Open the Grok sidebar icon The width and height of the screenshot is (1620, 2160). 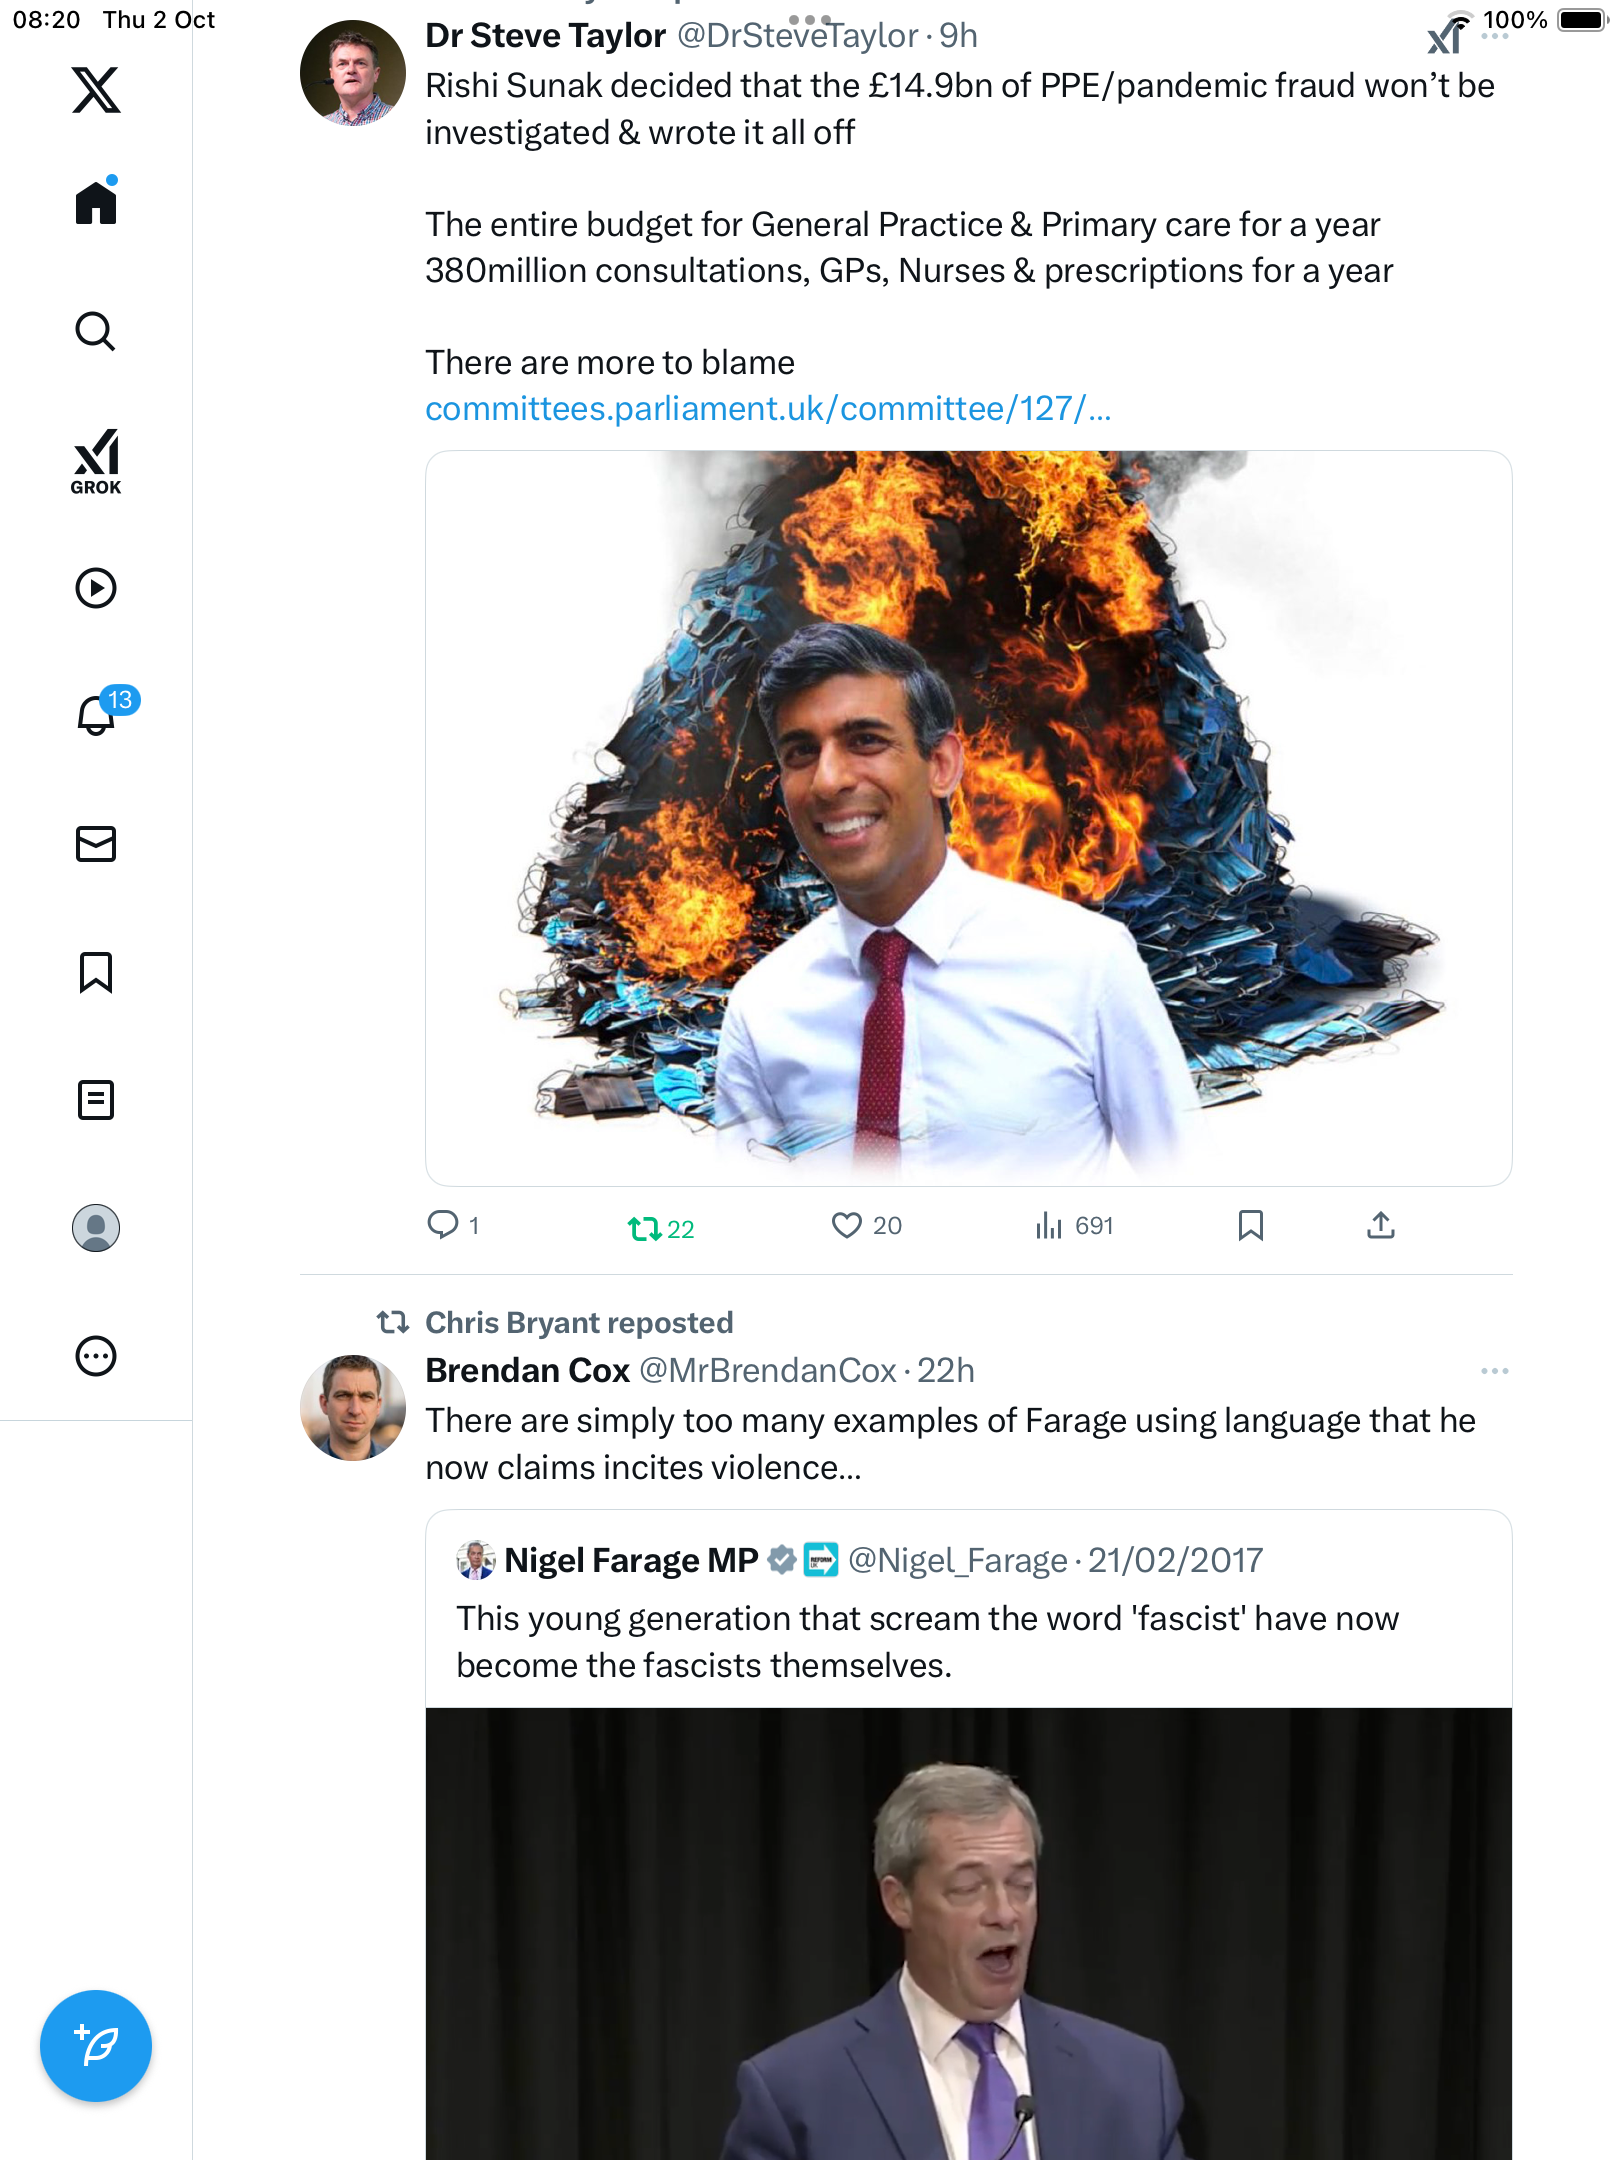[x=96, y=461]
